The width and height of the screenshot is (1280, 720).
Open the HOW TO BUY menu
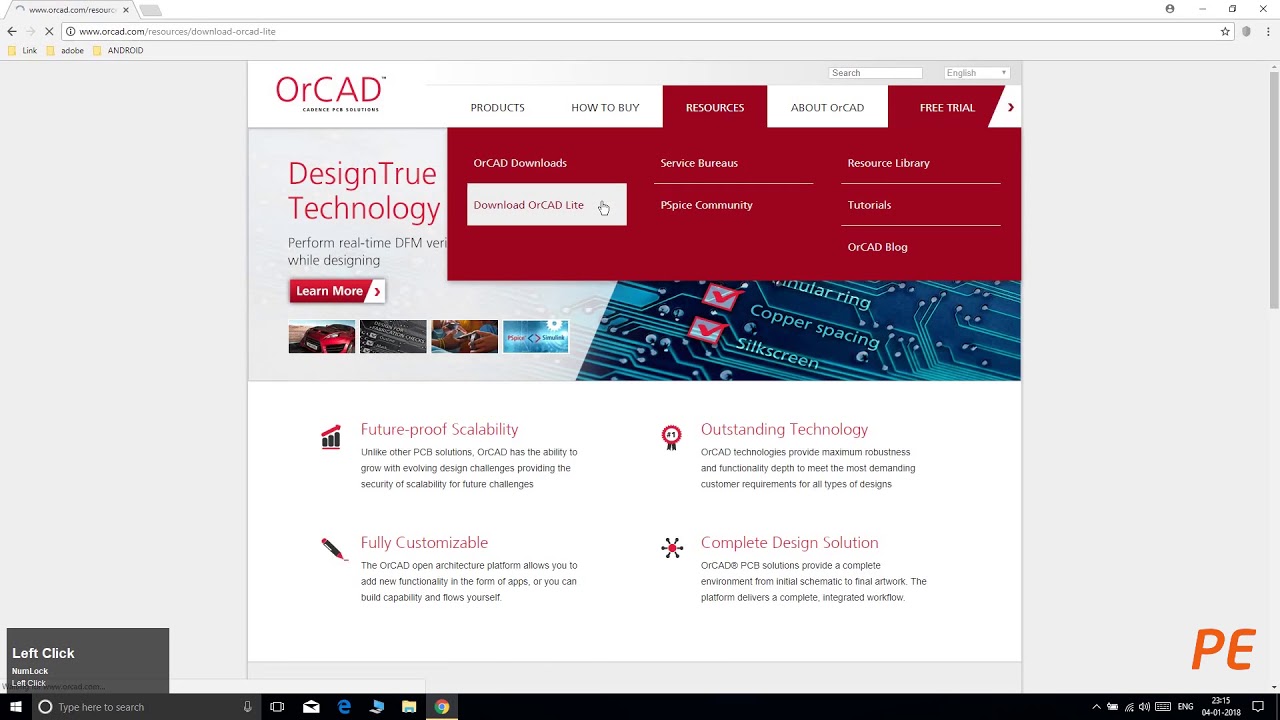(x=605, y=107)
